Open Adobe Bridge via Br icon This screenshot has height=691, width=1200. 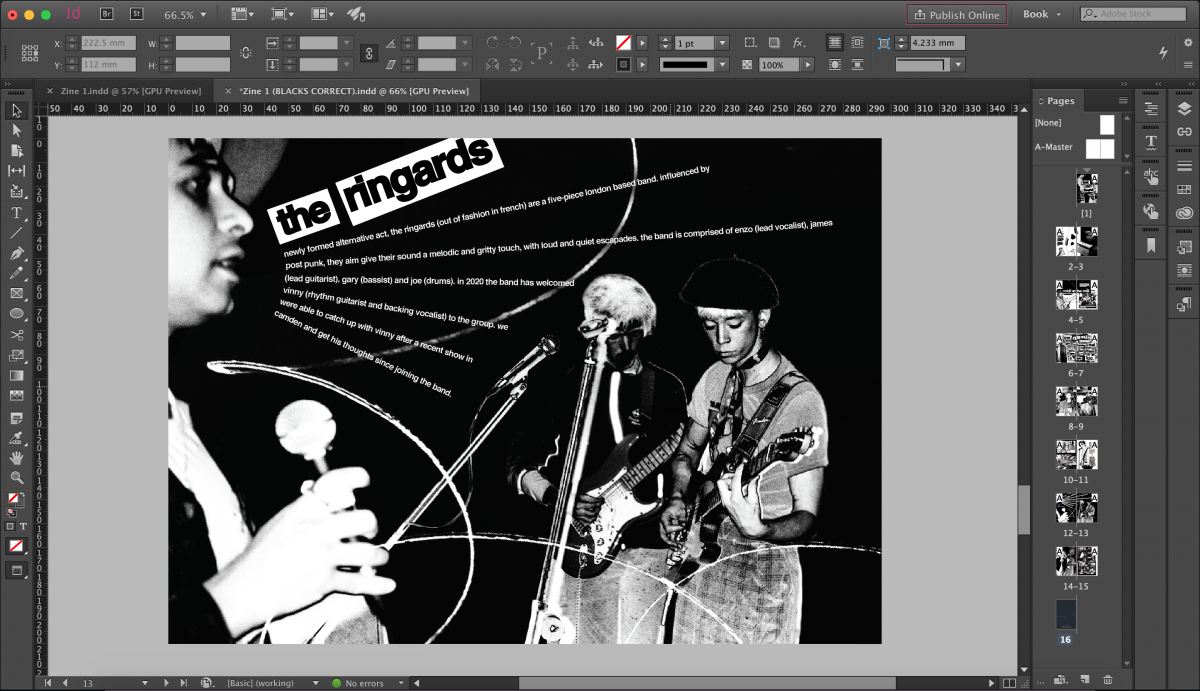click(x=107, y=14)
